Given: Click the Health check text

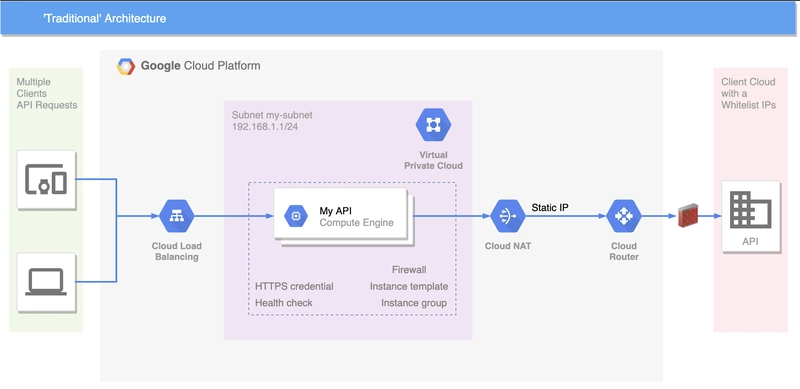Looking at the screenshot, I should pos(284,303).
